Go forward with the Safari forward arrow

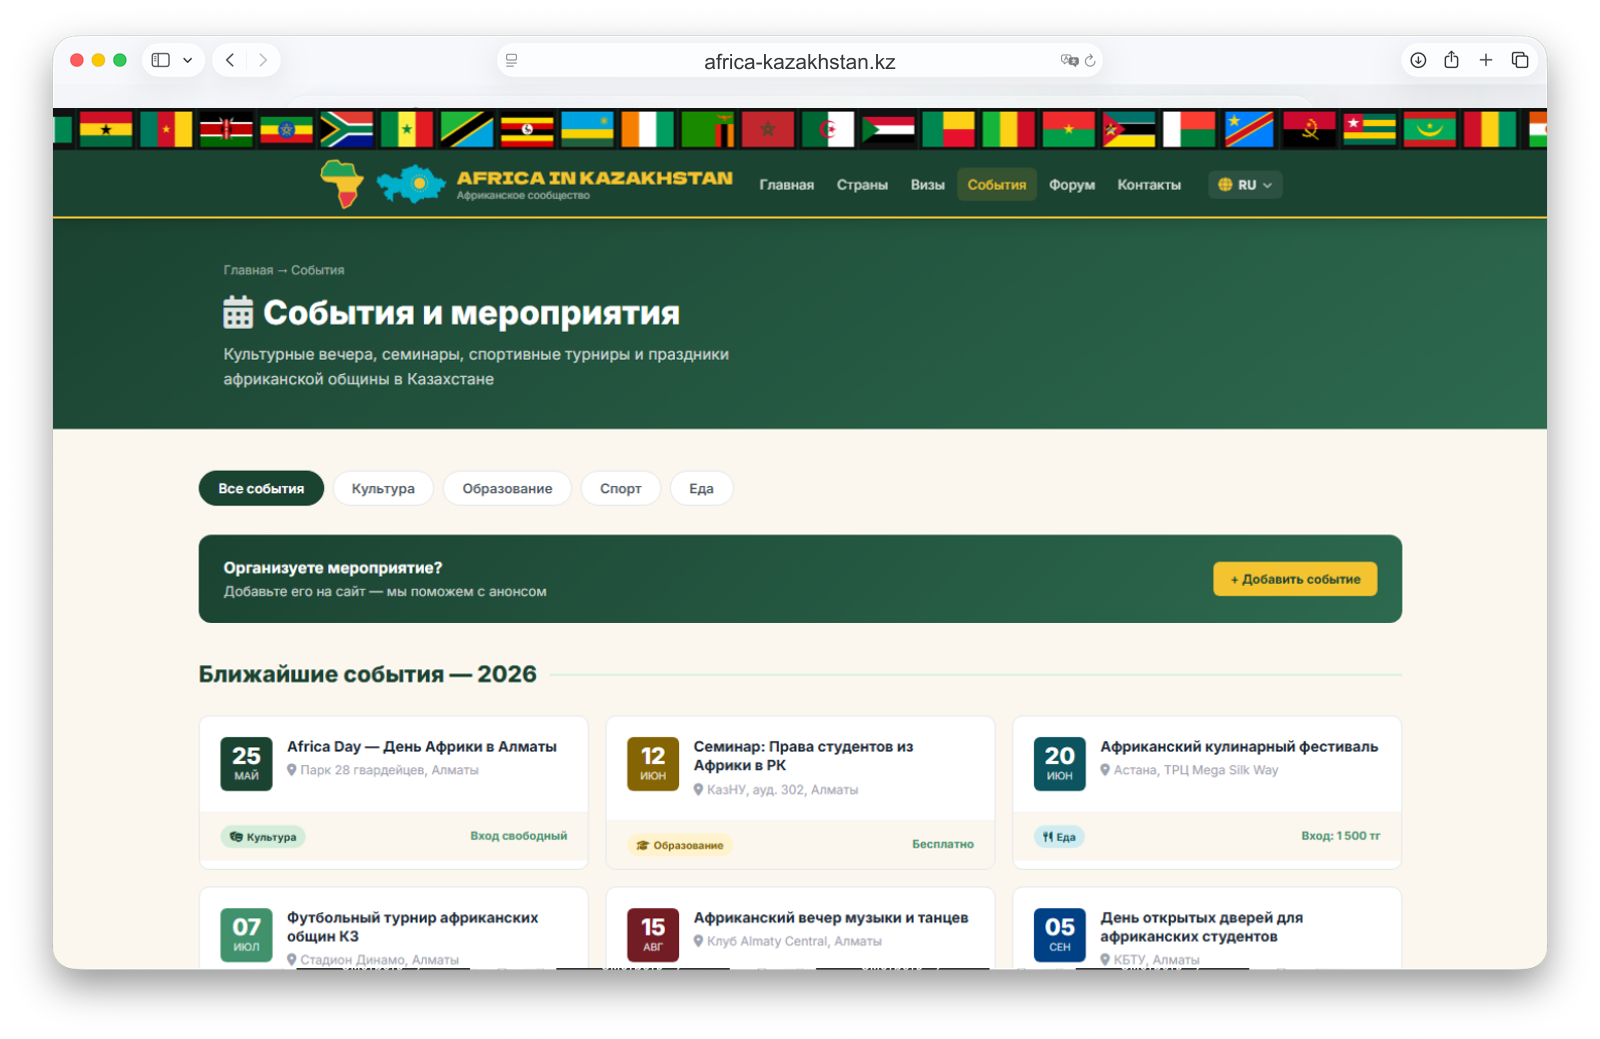coord(263,60)
